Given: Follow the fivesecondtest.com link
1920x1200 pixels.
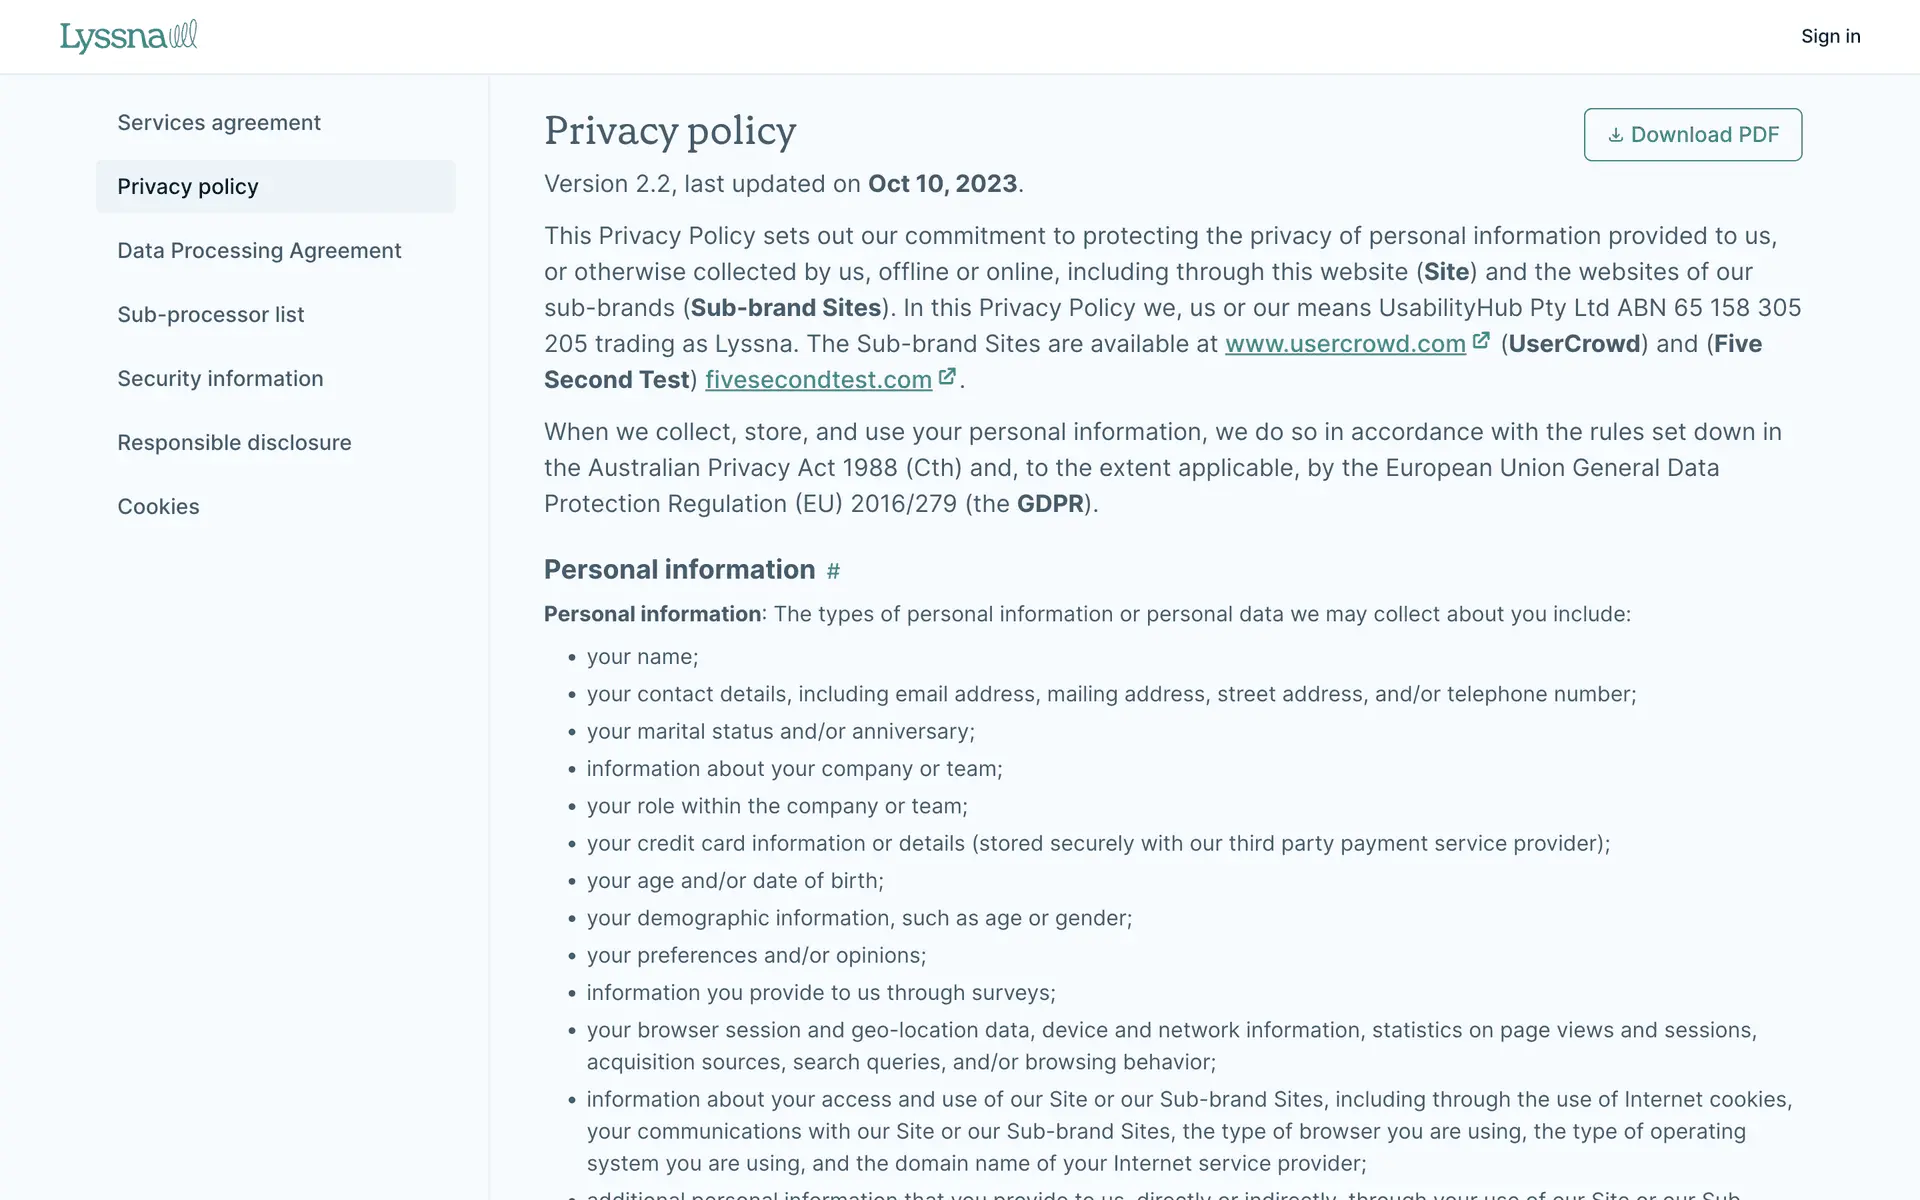Looking at the screenshot, I should tap(818, 380).
